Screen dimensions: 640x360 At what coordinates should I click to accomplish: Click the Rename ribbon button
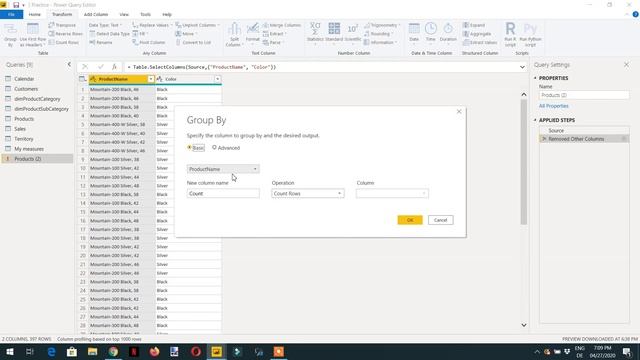[101, 42]
